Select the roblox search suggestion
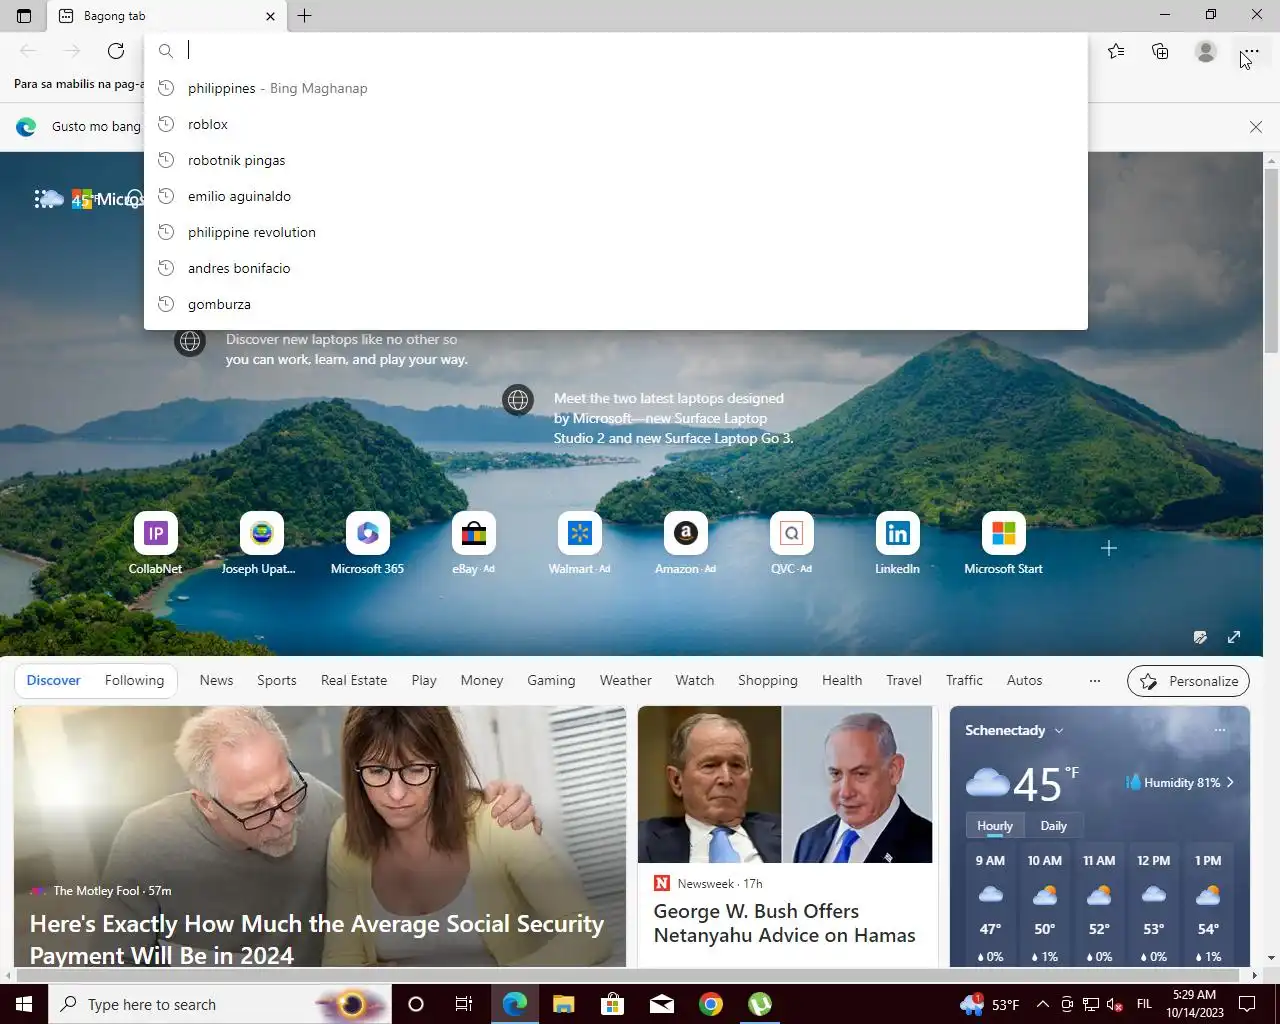1280x1024 pixels. pyautogui.click(x=616, y=124)
